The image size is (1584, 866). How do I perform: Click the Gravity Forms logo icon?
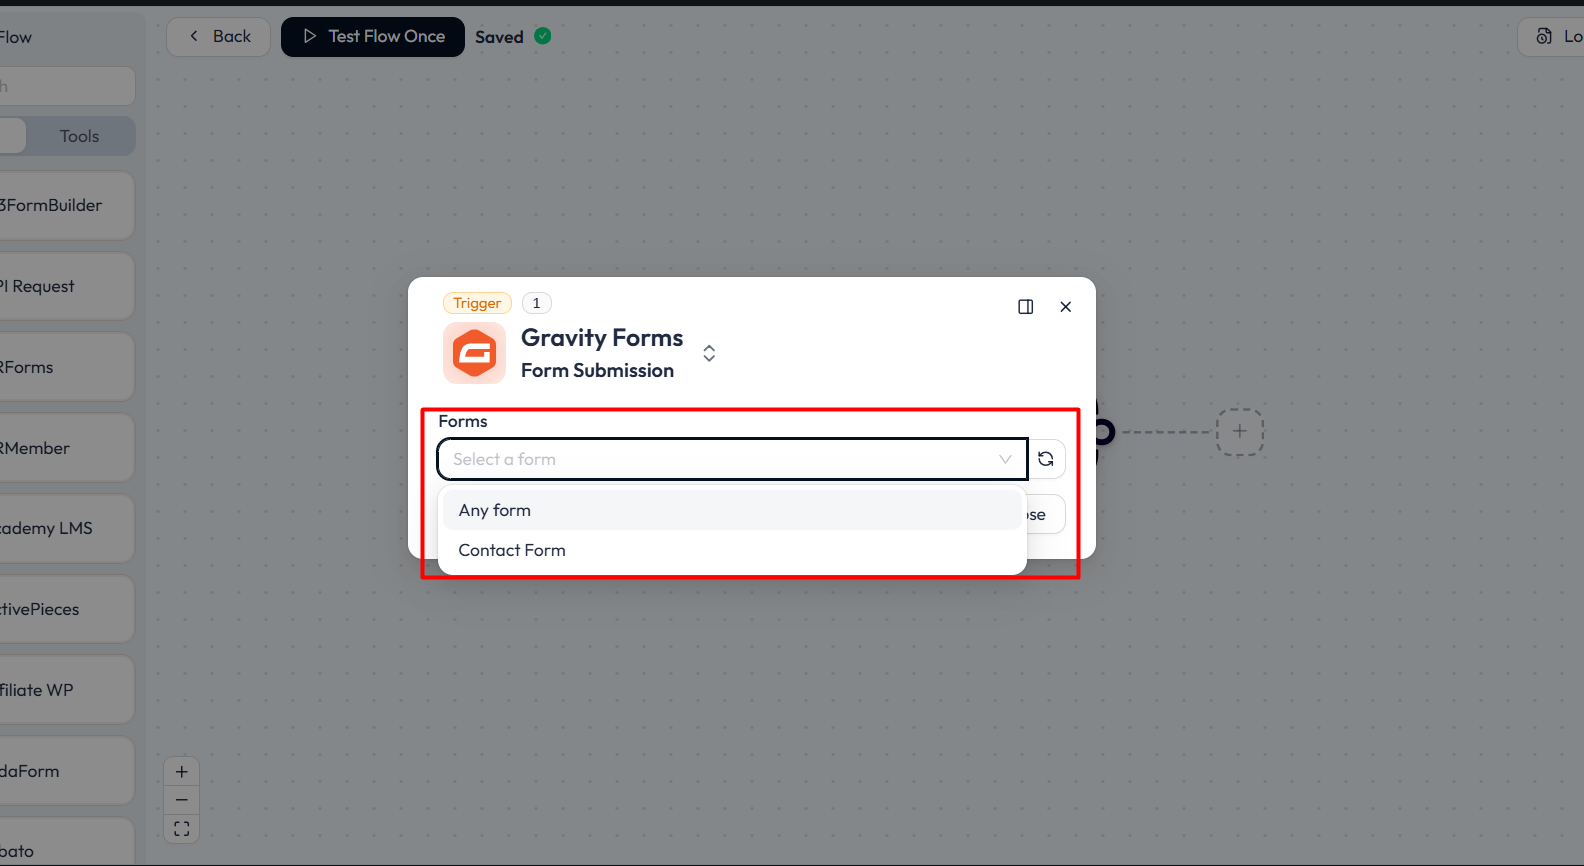[474, 353]
